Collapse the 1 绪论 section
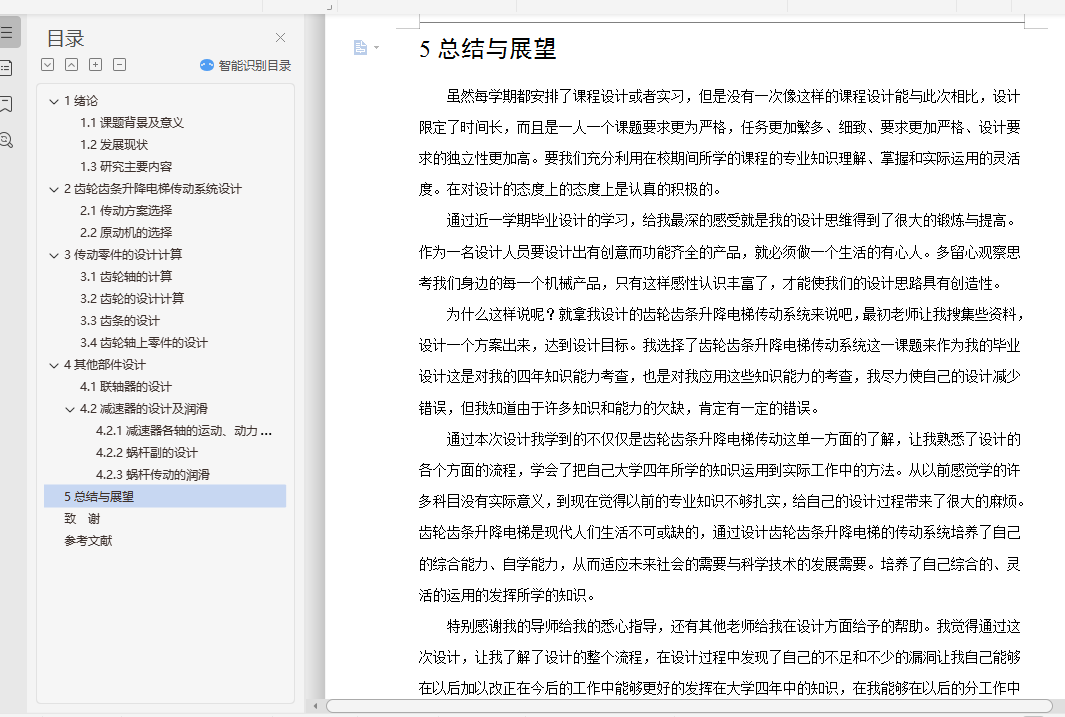 tap(54, 101)
